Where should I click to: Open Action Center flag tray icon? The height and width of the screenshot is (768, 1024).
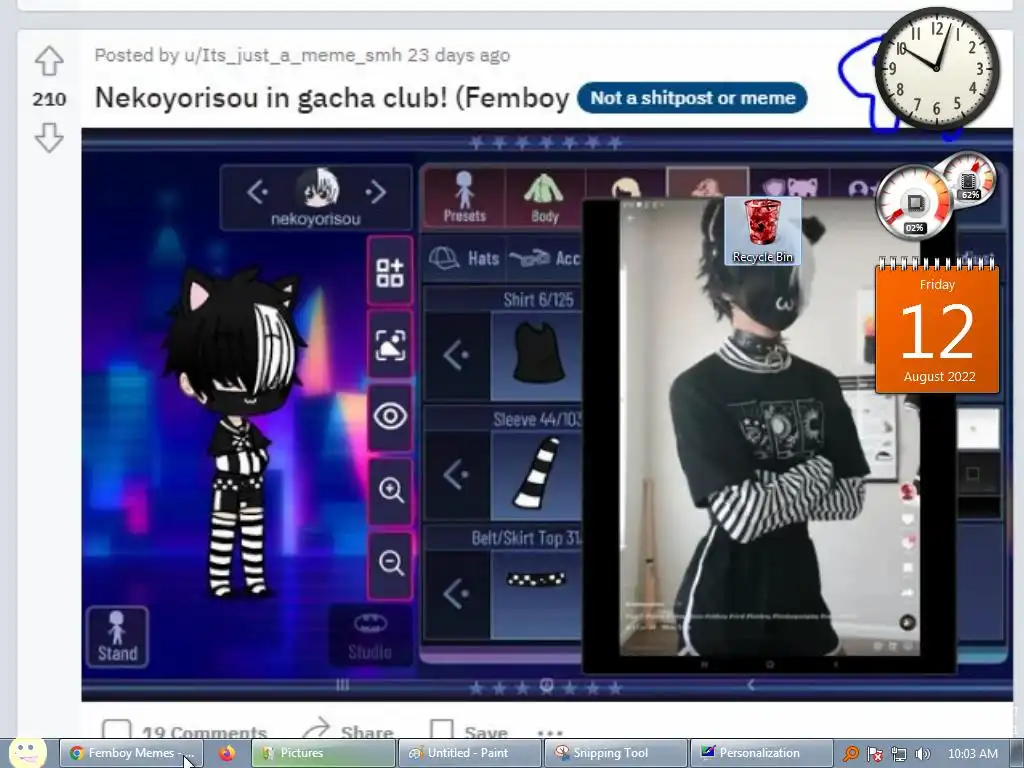coord(874,754)
